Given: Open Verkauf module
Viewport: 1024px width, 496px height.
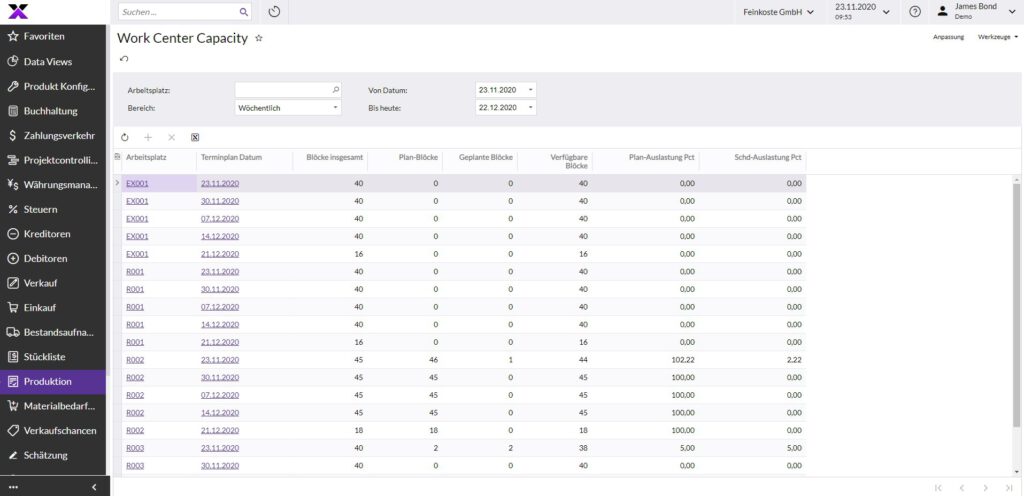Looking at the screenshot, I should (53, 283).
